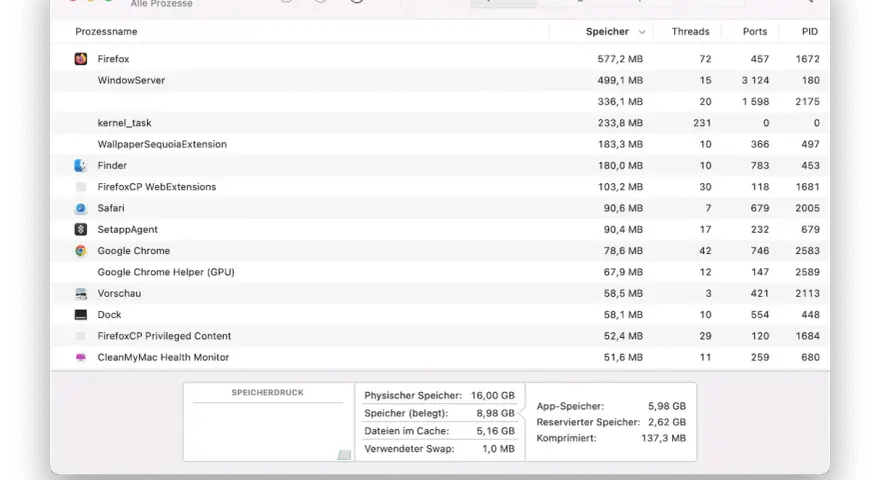Select the Safari process name
The image size is (880, 480).
pos(111,208)
